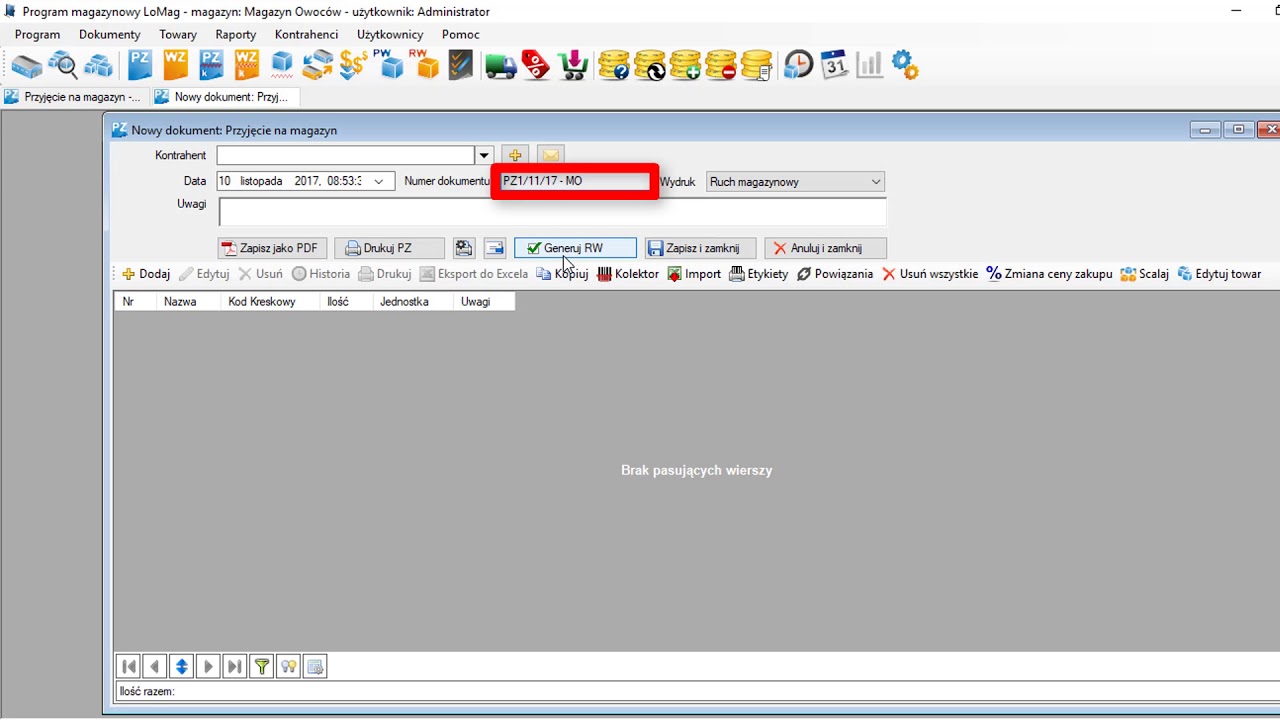This screenshot has height=720, width=1280.
Task: Click into the Uwagi notes field
Action: pos(552,212)
